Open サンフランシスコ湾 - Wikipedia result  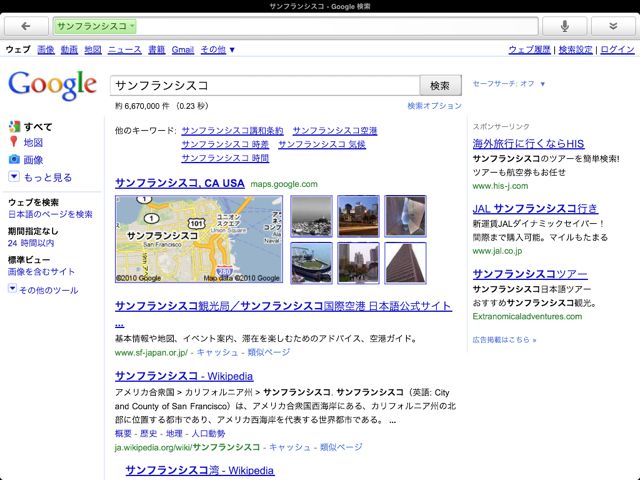[x=200, y=470]
